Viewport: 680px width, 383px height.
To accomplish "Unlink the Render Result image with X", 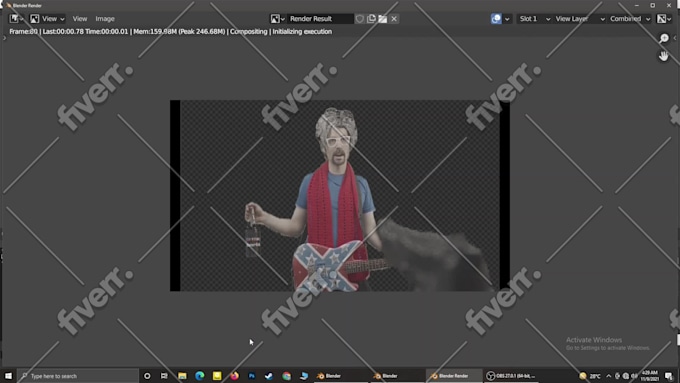I will pos(394,19).
